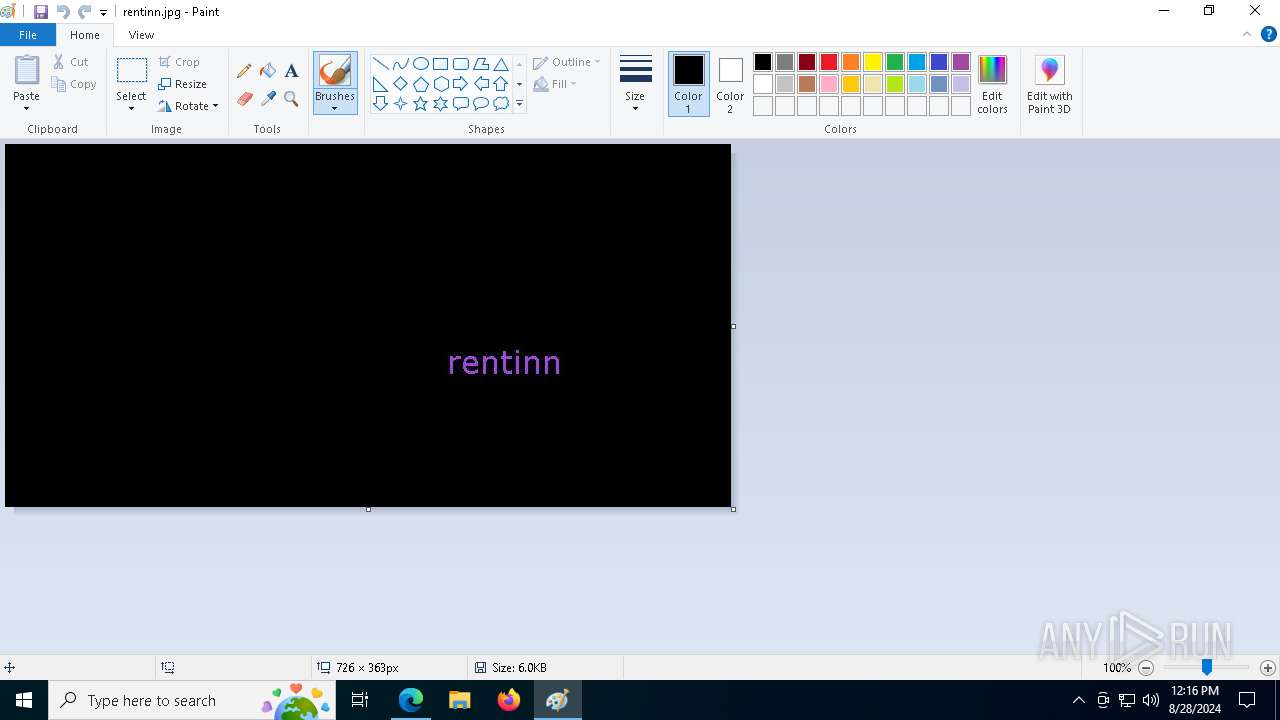Click the Copy button

point(74,84)
